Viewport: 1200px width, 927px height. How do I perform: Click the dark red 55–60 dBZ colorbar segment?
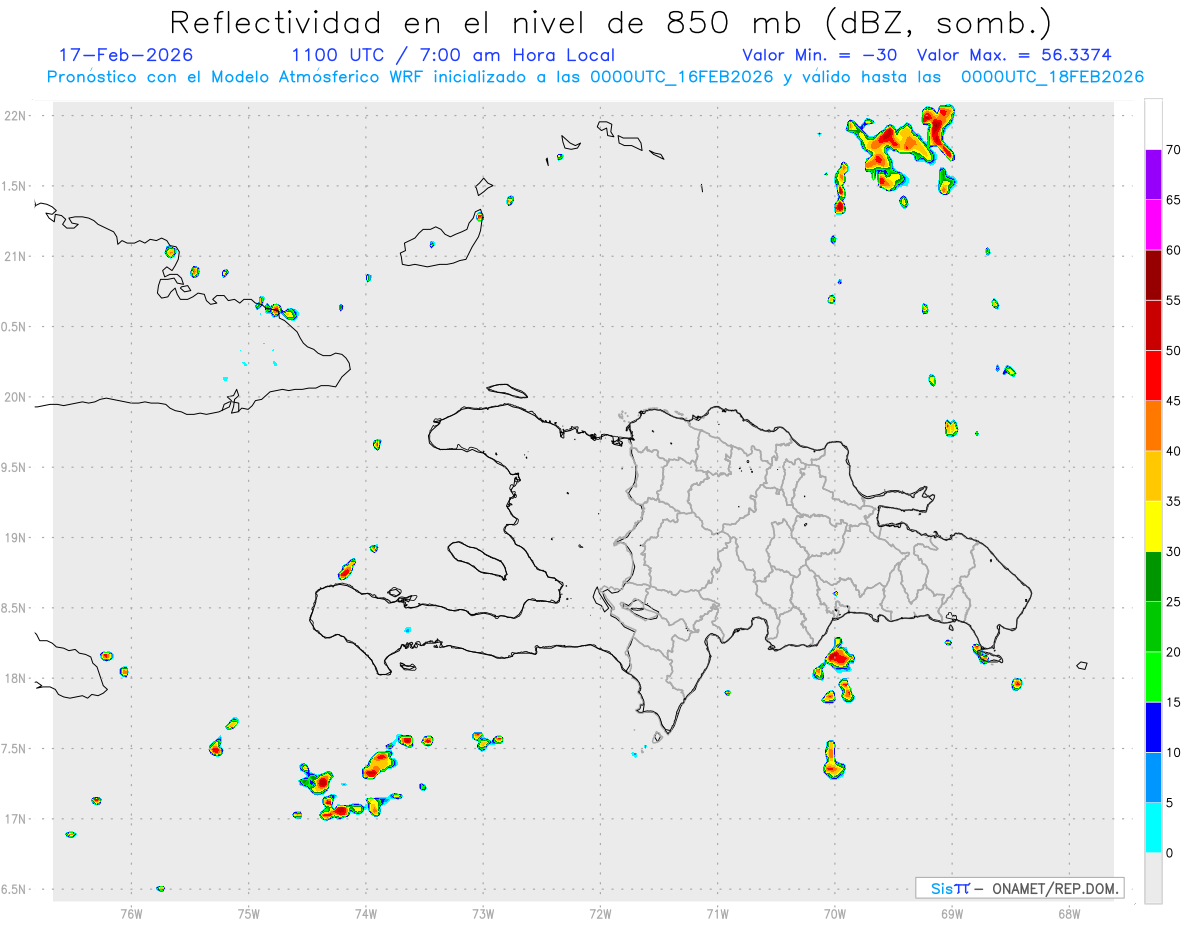tap(1153, 275)
